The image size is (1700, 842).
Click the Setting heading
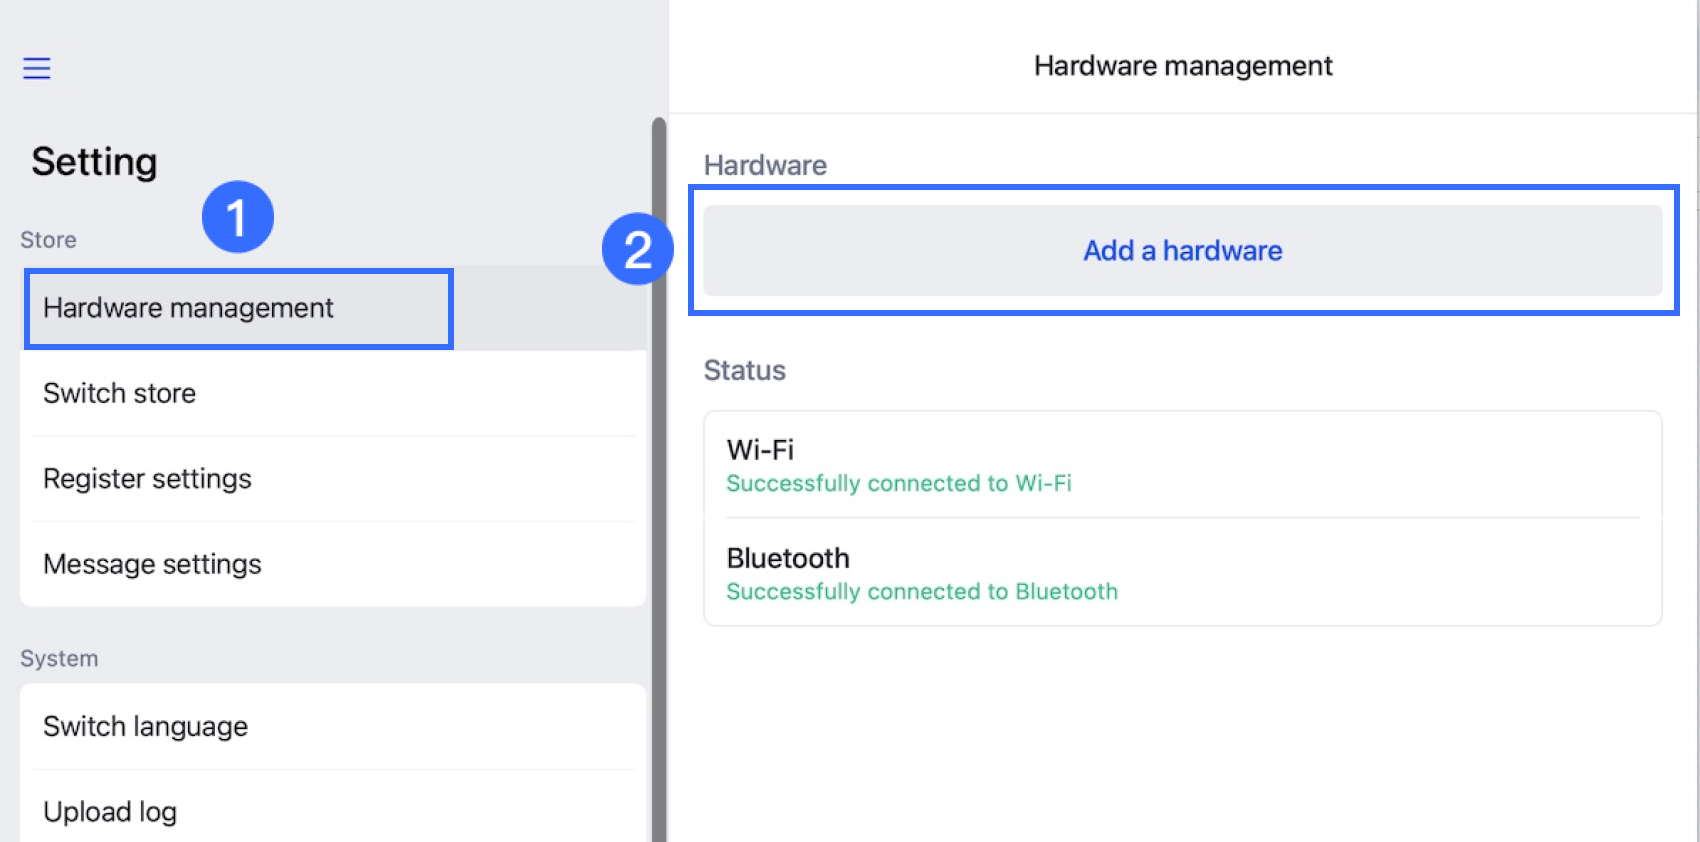click(94, 162)
